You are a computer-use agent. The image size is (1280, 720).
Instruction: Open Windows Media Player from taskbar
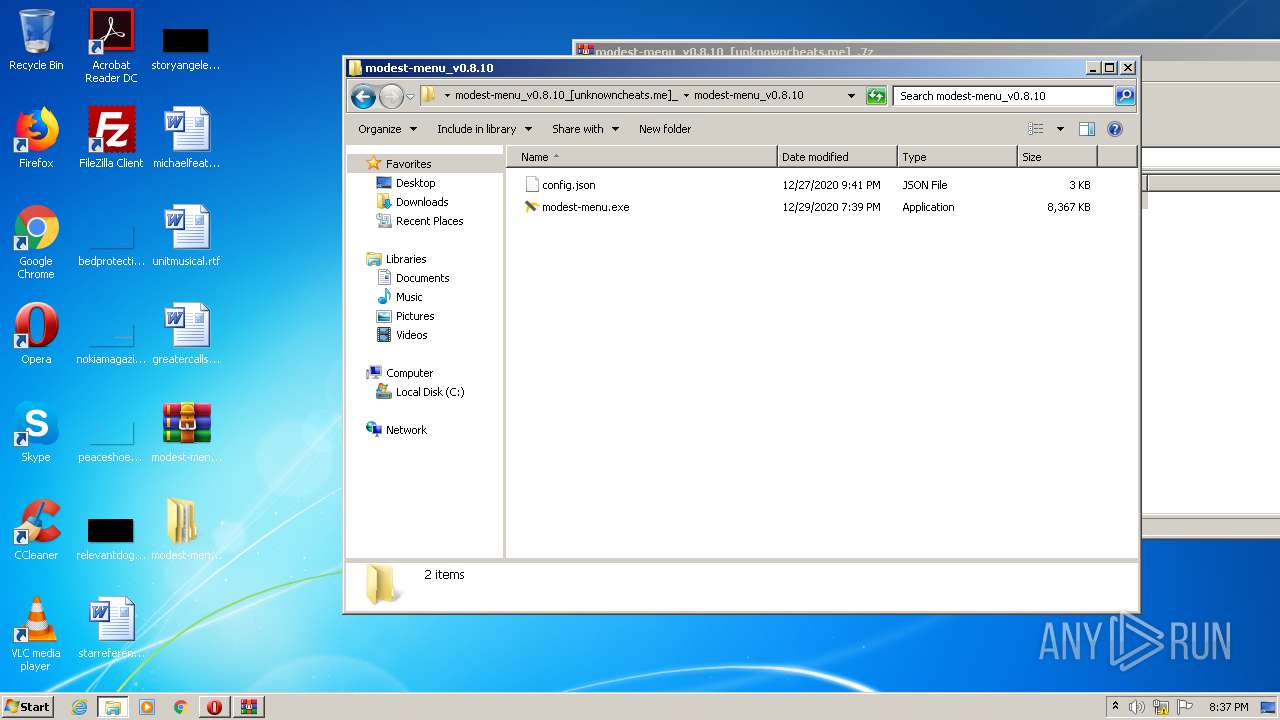[x=147, y=707]
